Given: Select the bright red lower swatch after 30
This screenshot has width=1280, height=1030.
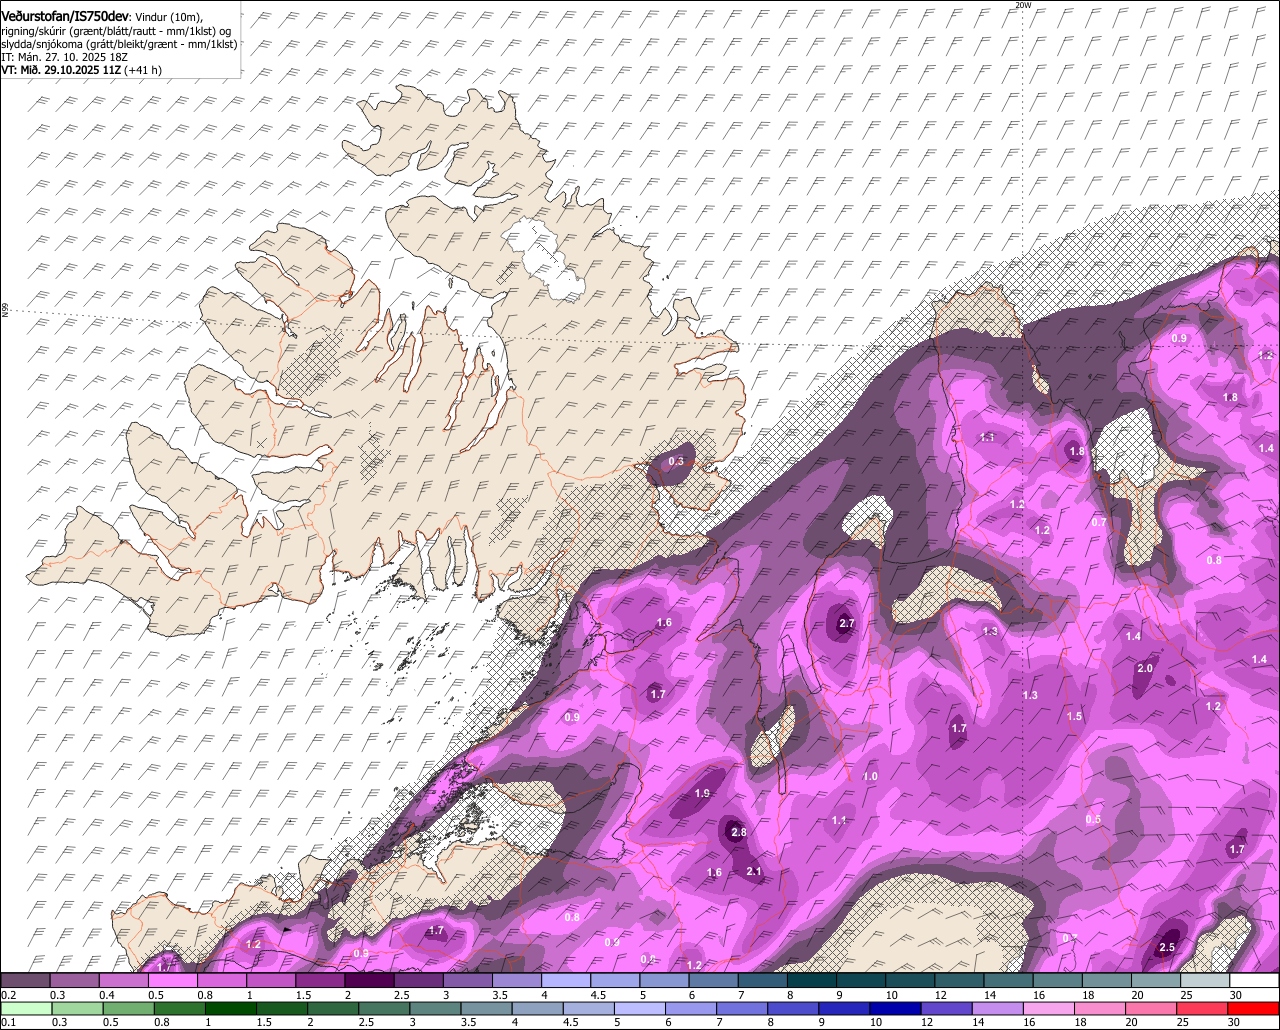Looking at the screenshot, I should pos(1255,1009).
